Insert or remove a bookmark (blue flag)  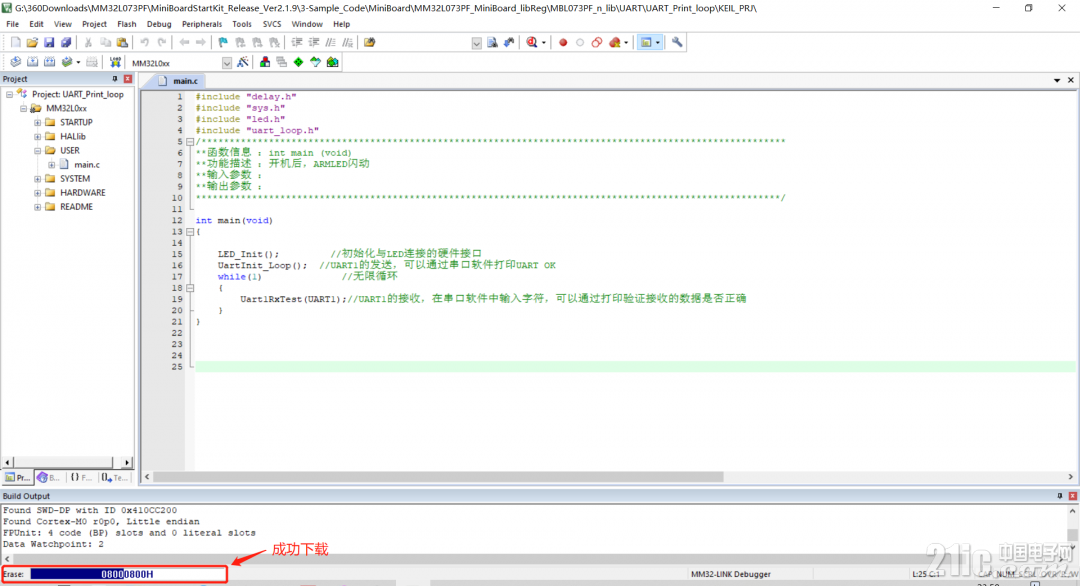(x=223, y=43)
